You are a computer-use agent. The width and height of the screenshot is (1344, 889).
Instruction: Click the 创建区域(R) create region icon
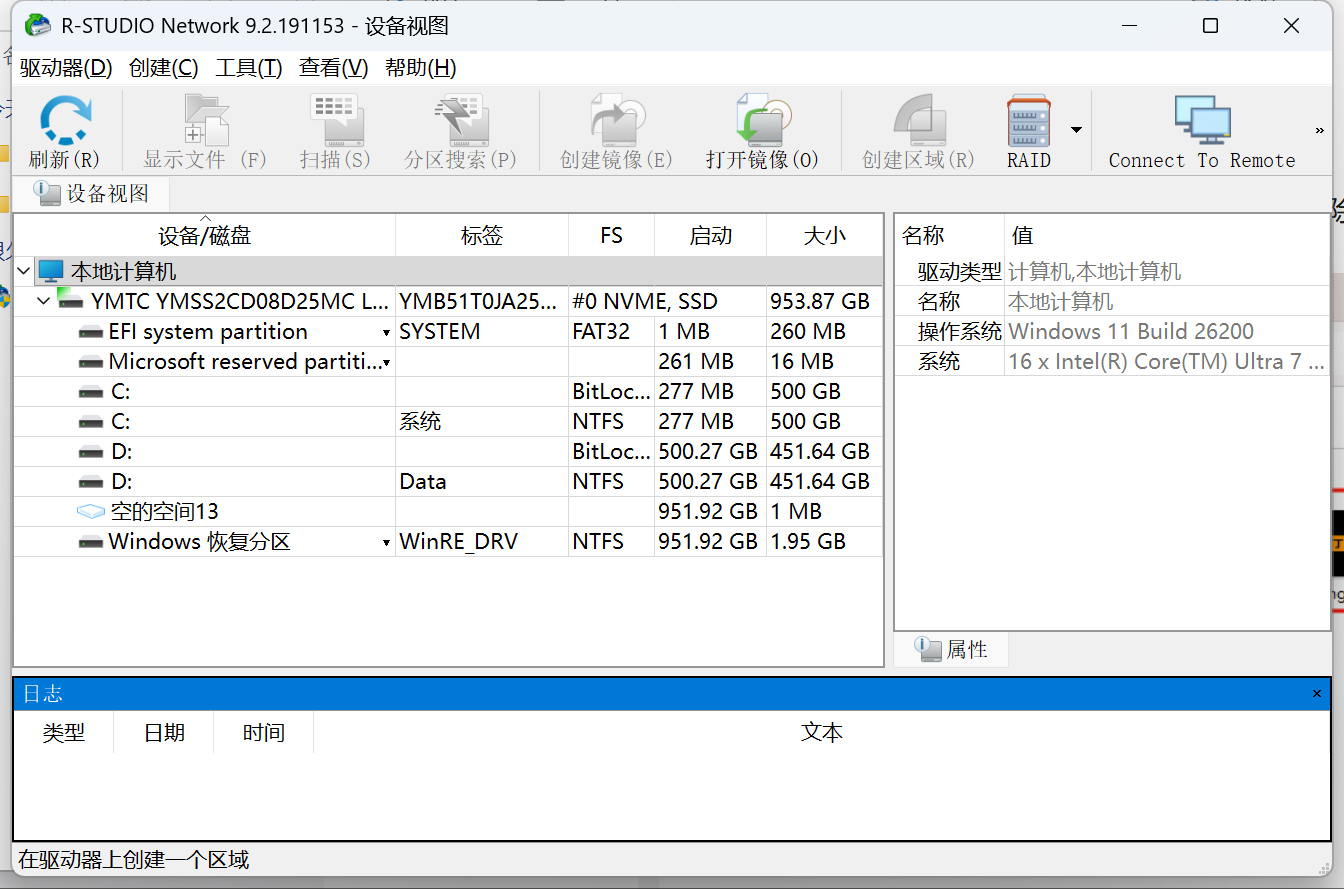[x=919, y=121]
